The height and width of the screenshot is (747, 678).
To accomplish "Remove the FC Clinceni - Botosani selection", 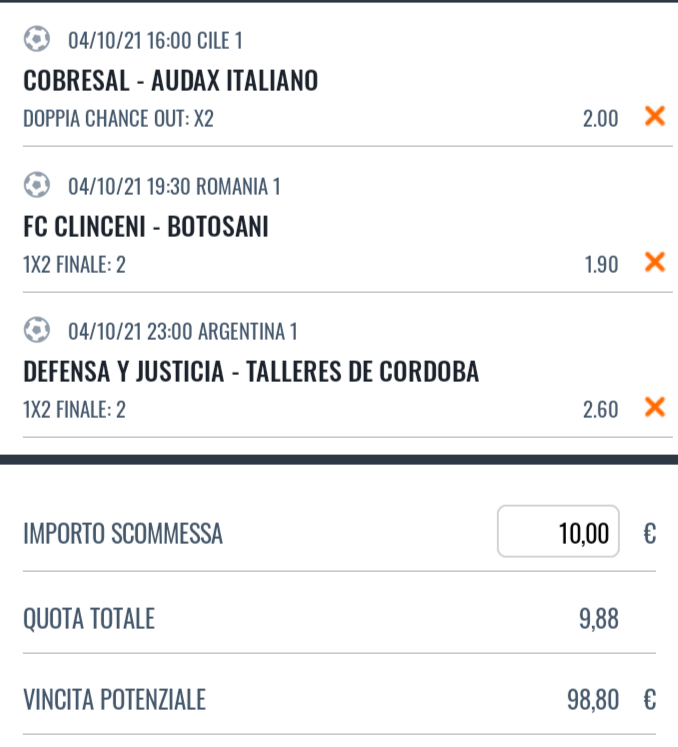I will tap(655, 262).
